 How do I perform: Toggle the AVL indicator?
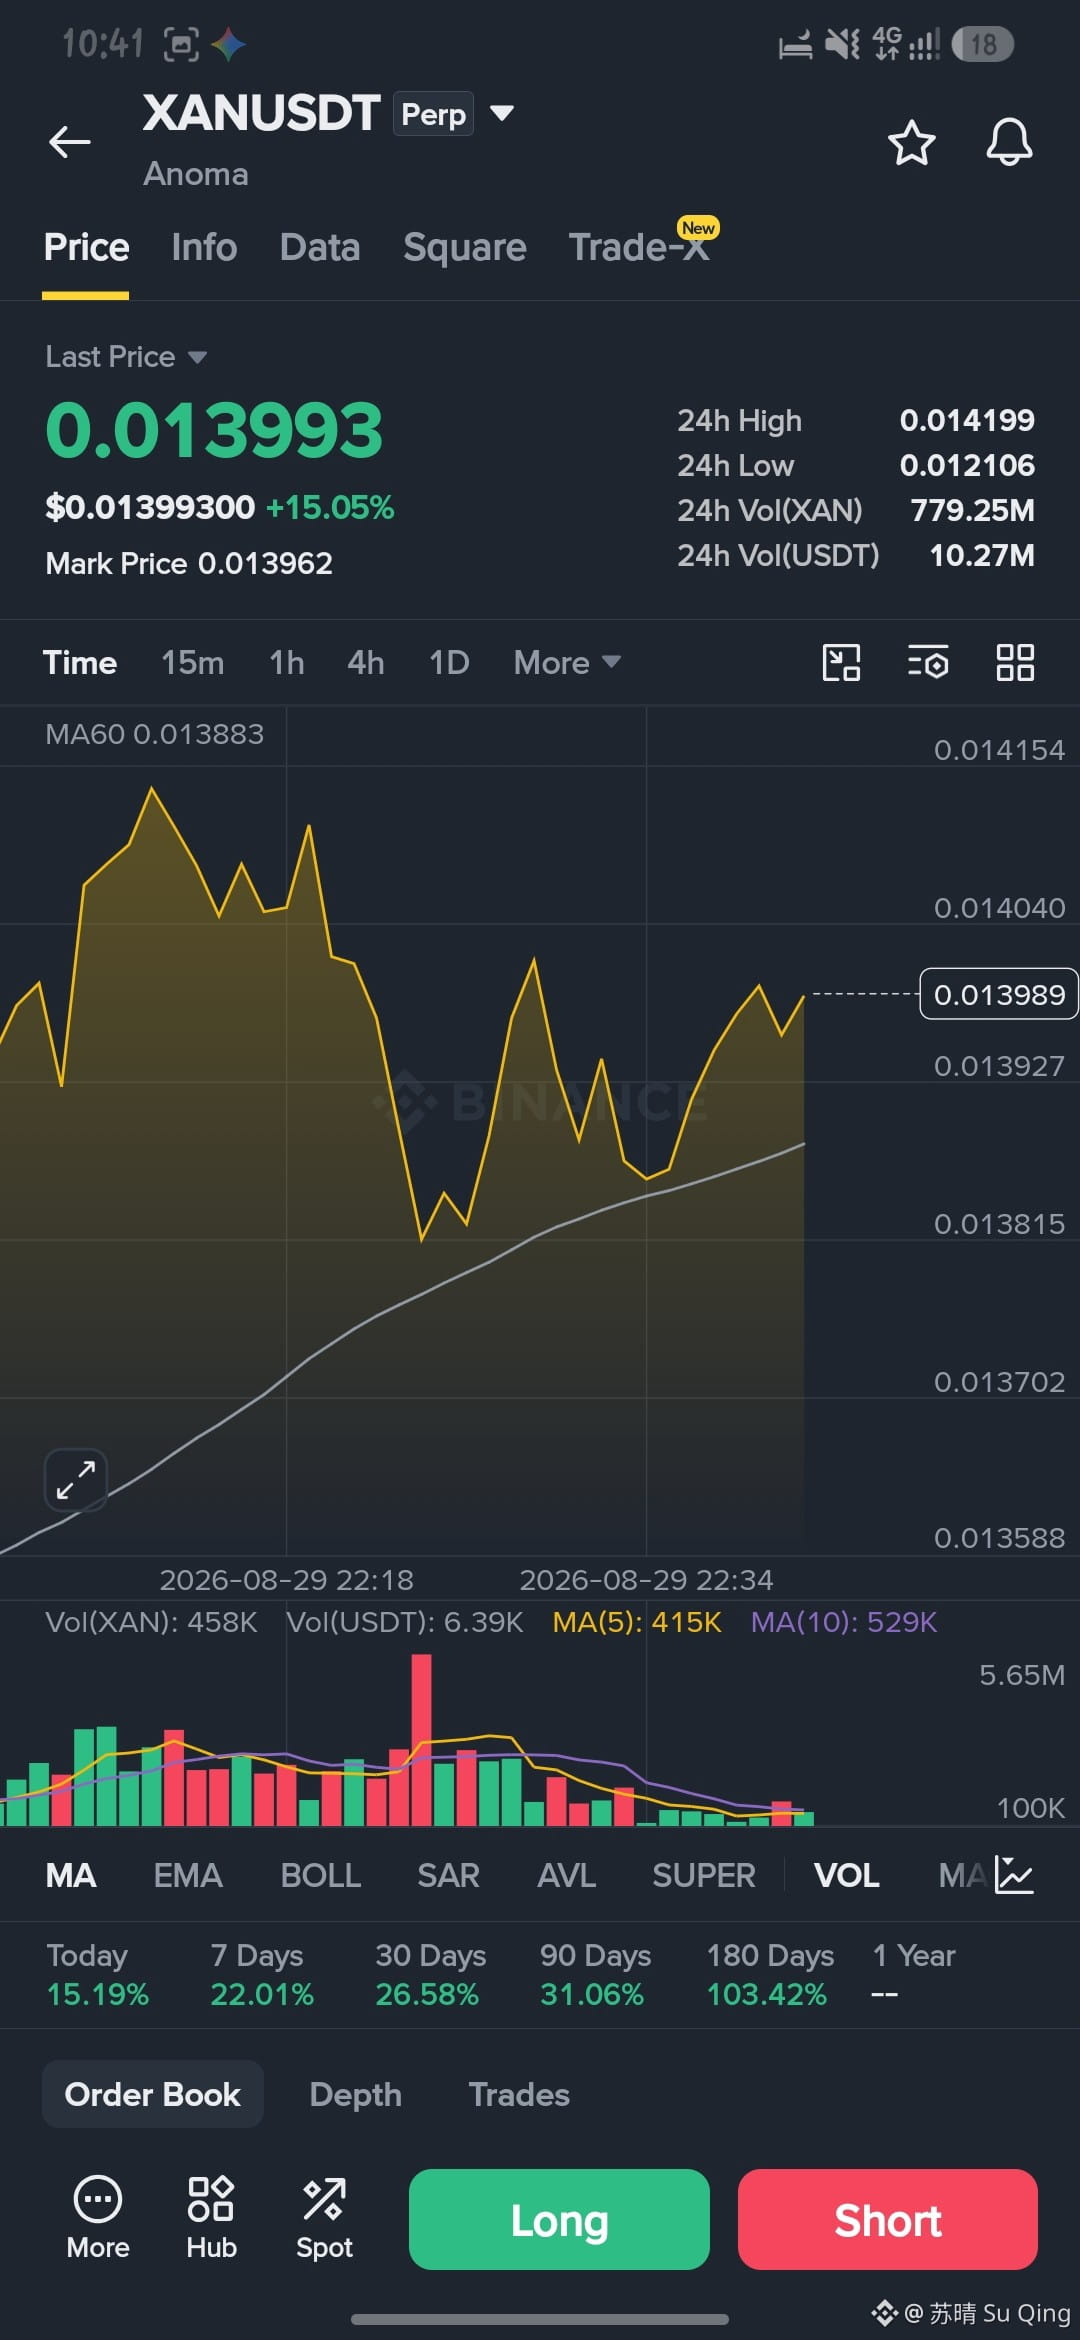567,1875
